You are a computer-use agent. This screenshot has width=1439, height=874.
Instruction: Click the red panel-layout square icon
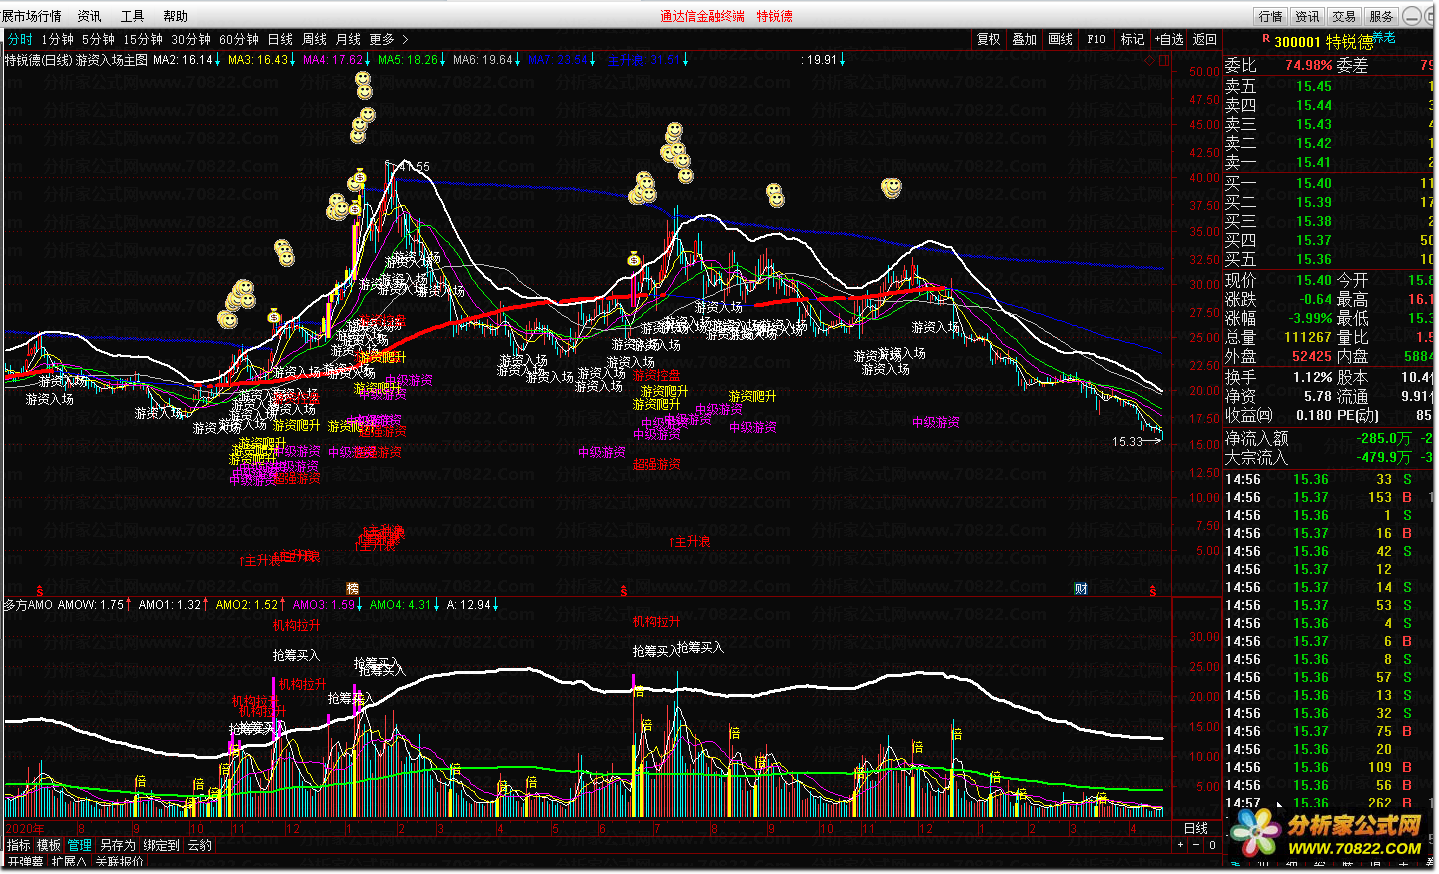pyautogui.click(x=1164, y=60)
